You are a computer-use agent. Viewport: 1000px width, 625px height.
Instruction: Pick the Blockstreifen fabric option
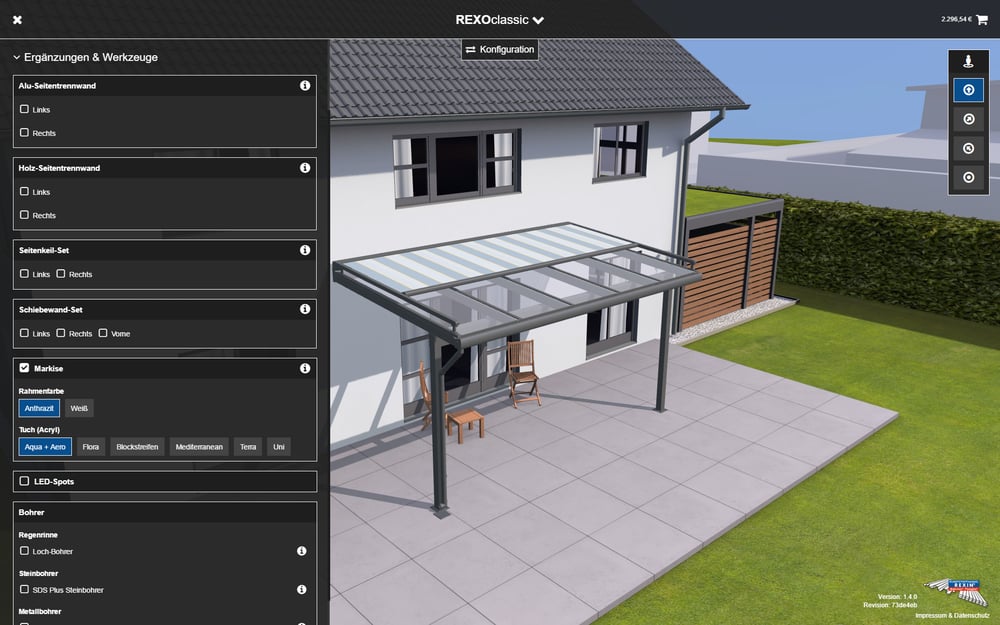coord(137,447)
